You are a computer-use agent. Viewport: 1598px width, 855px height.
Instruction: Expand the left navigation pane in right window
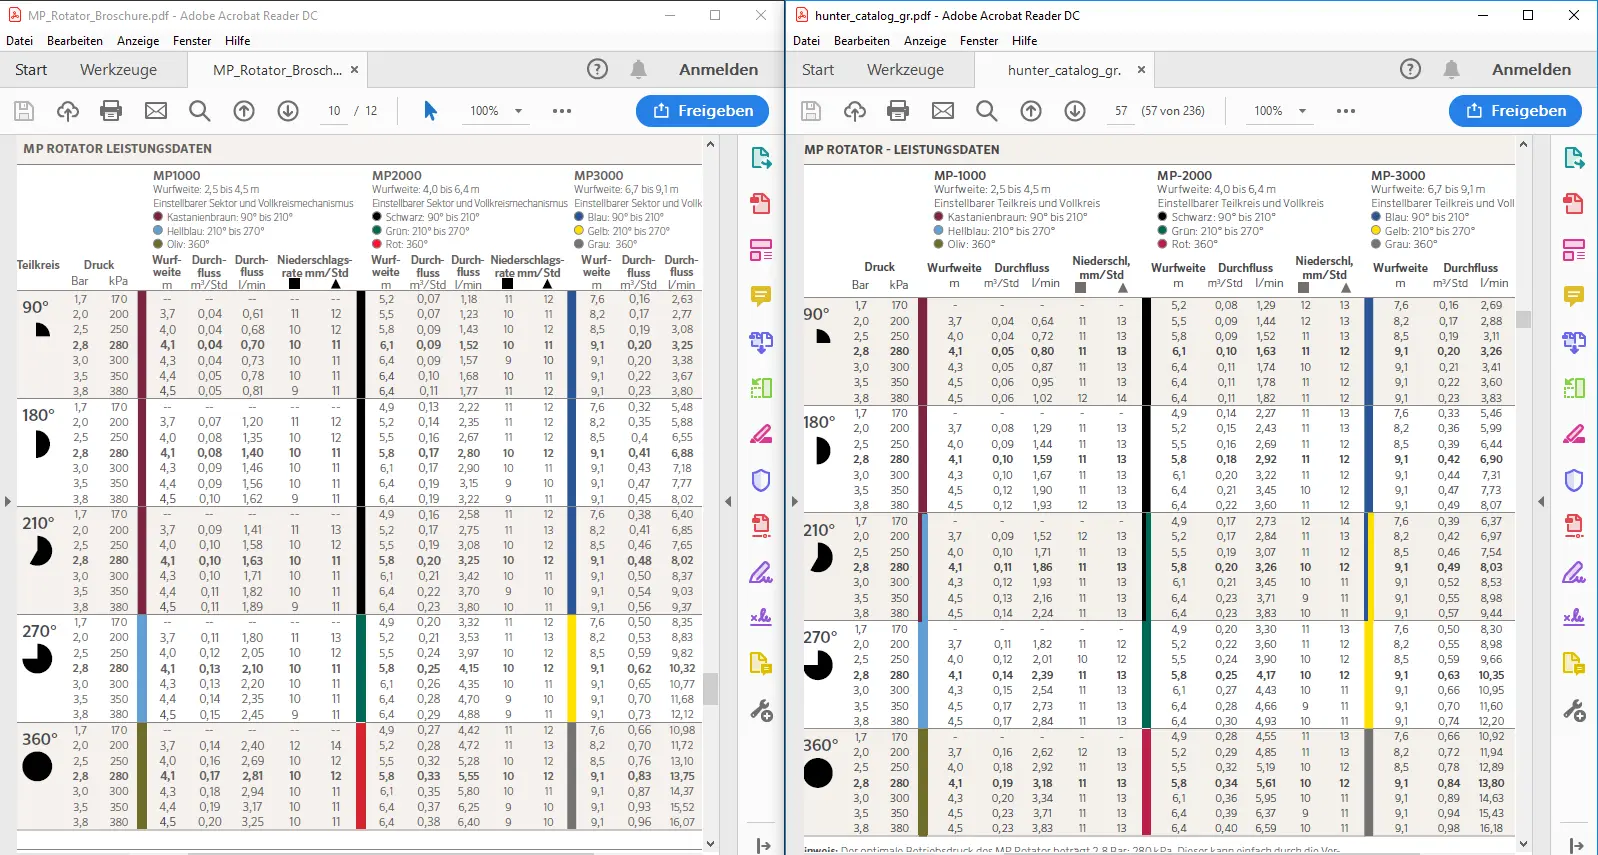pyautogui.click(x=795, y=501)
